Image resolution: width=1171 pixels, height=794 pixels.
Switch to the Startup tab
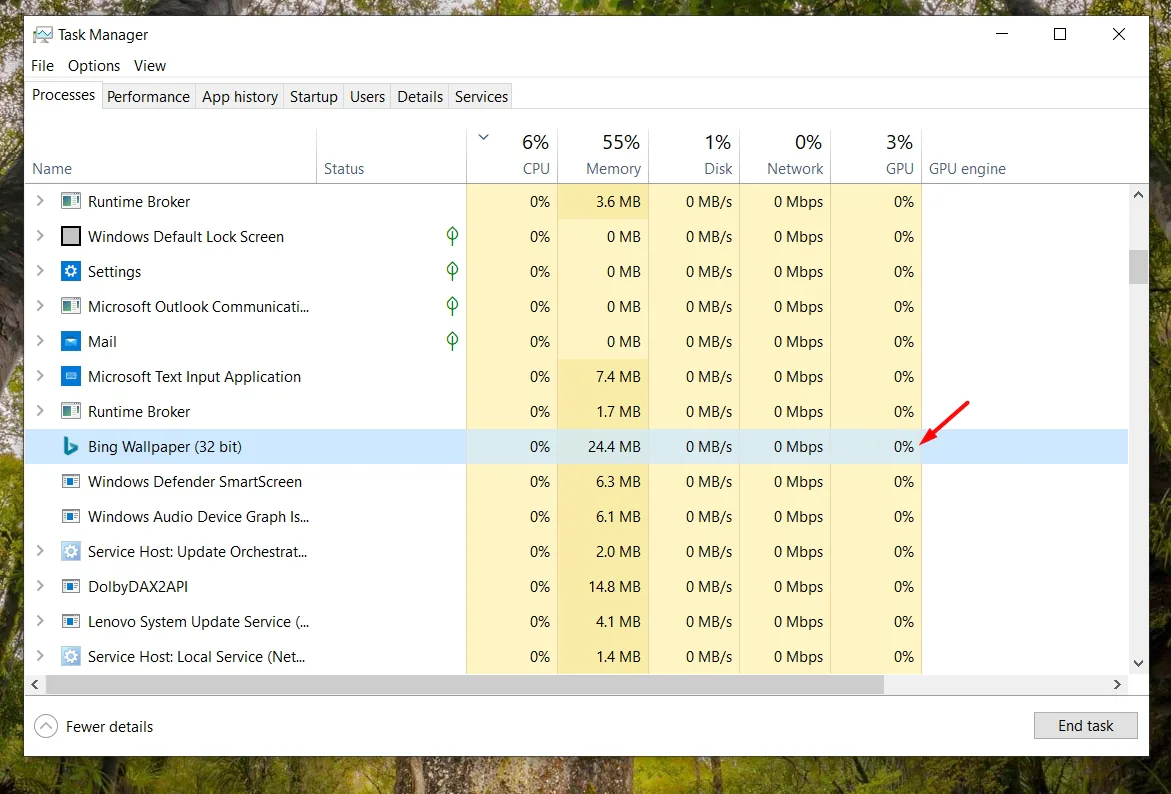coord(314,97)
